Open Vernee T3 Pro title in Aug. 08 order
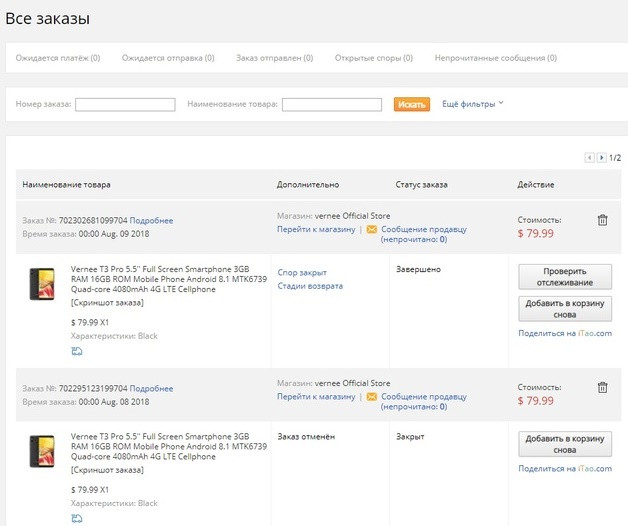 click(x=169, y=447)
